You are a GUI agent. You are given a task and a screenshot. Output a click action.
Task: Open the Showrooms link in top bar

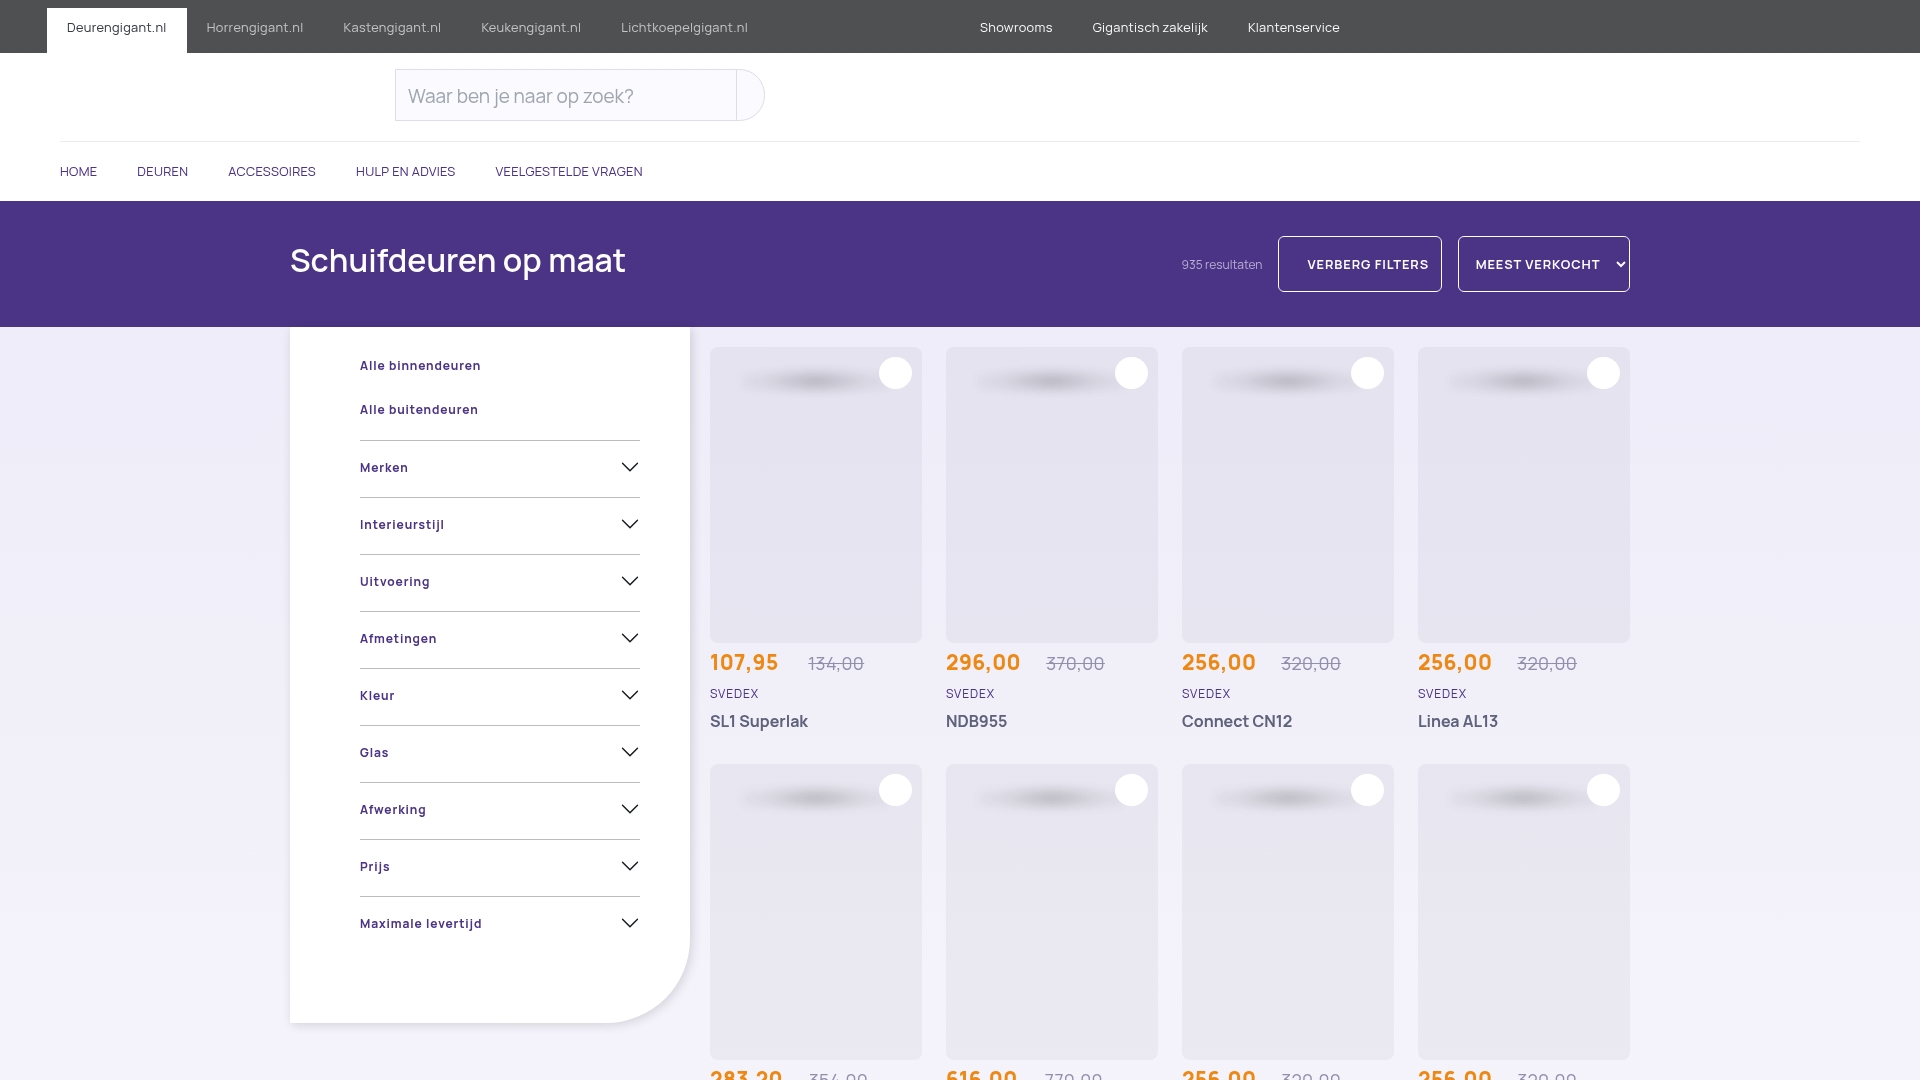point(1016,28)
